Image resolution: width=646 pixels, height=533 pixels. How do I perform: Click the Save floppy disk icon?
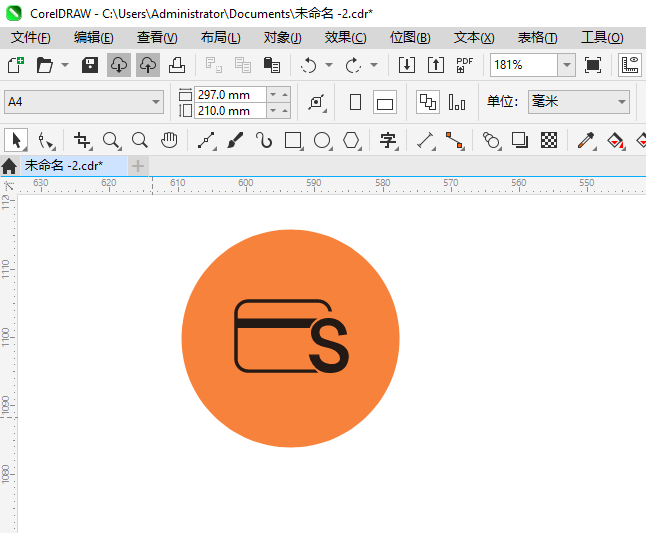[90, 65]
